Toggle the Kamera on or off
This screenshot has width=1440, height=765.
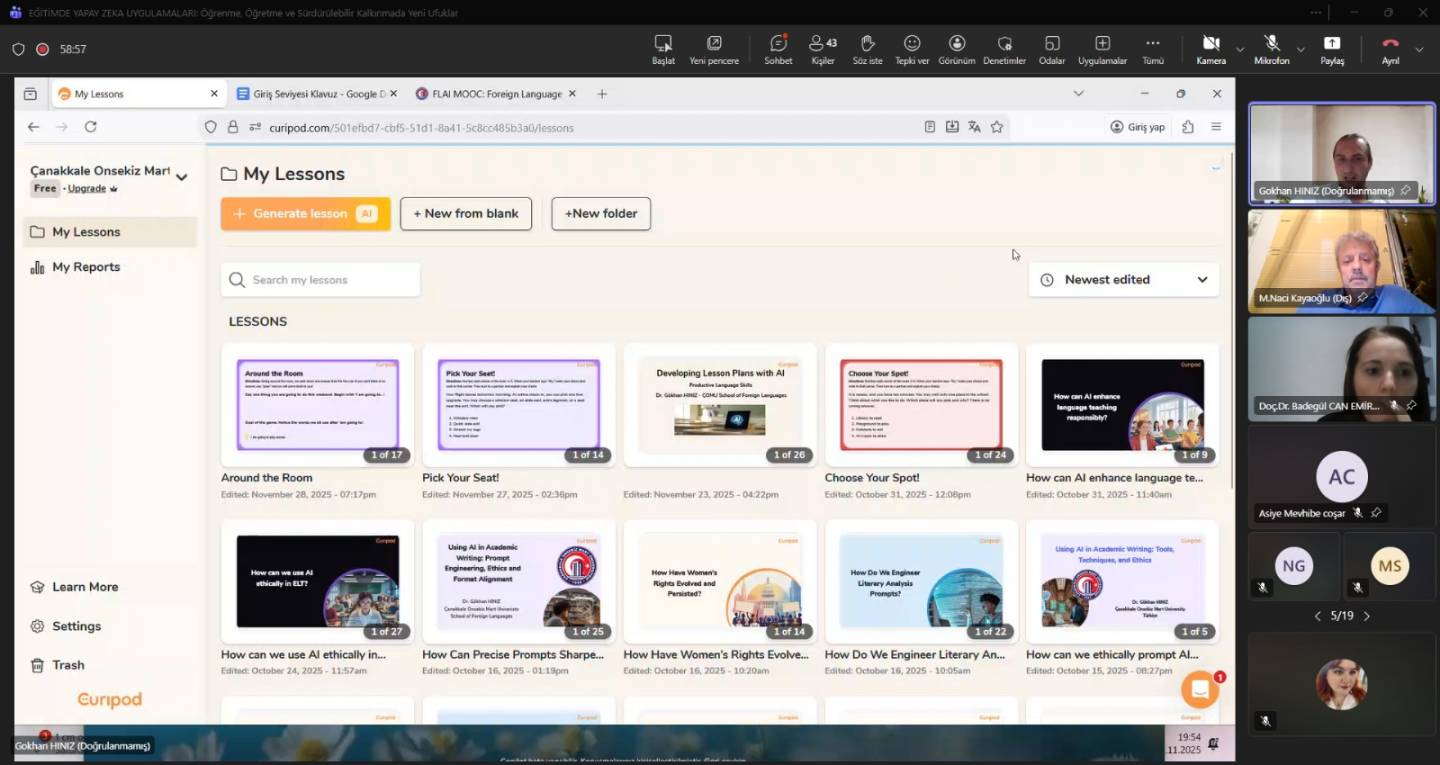[1210, 44]
